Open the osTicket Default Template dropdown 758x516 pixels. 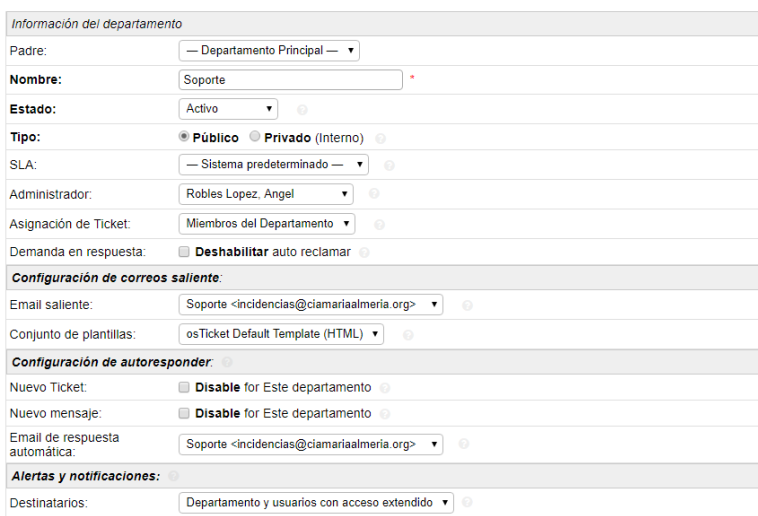281,334
